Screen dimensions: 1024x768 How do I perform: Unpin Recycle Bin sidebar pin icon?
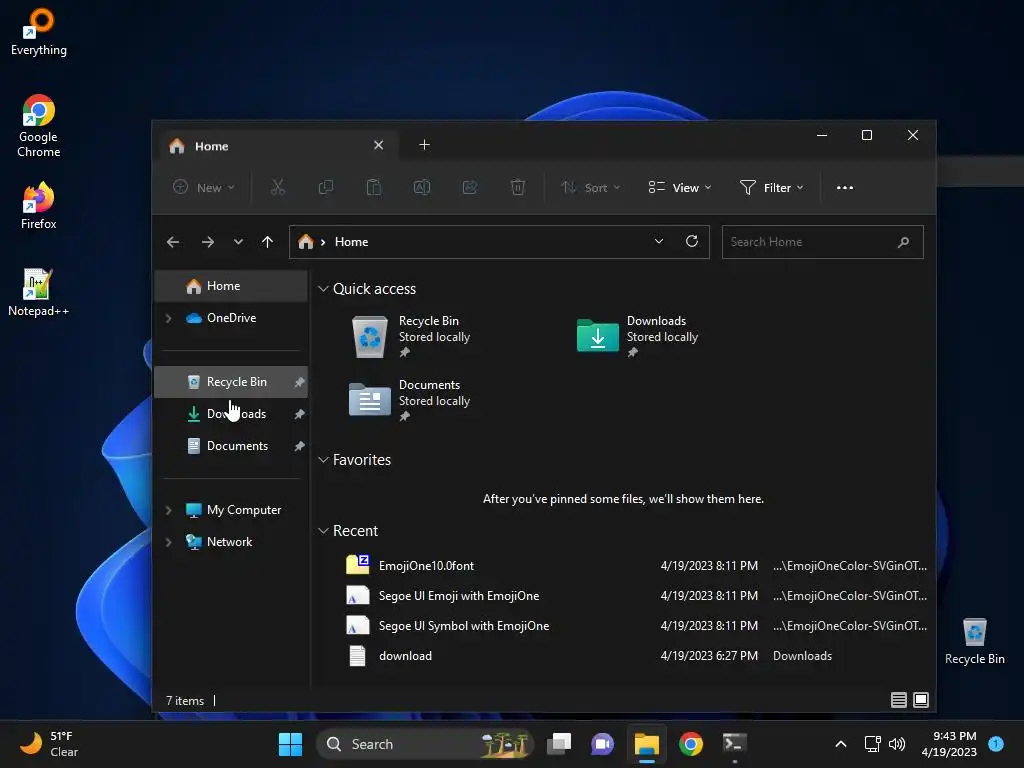click(299, 382)
